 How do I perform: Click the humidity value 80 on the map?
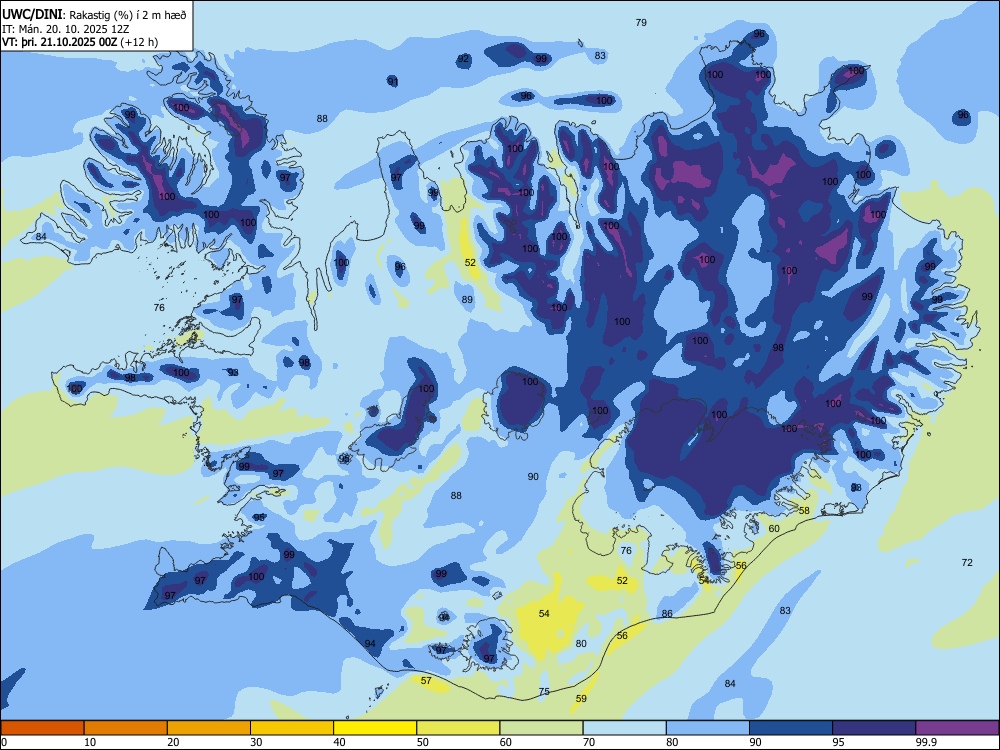(x=581, y=643)
